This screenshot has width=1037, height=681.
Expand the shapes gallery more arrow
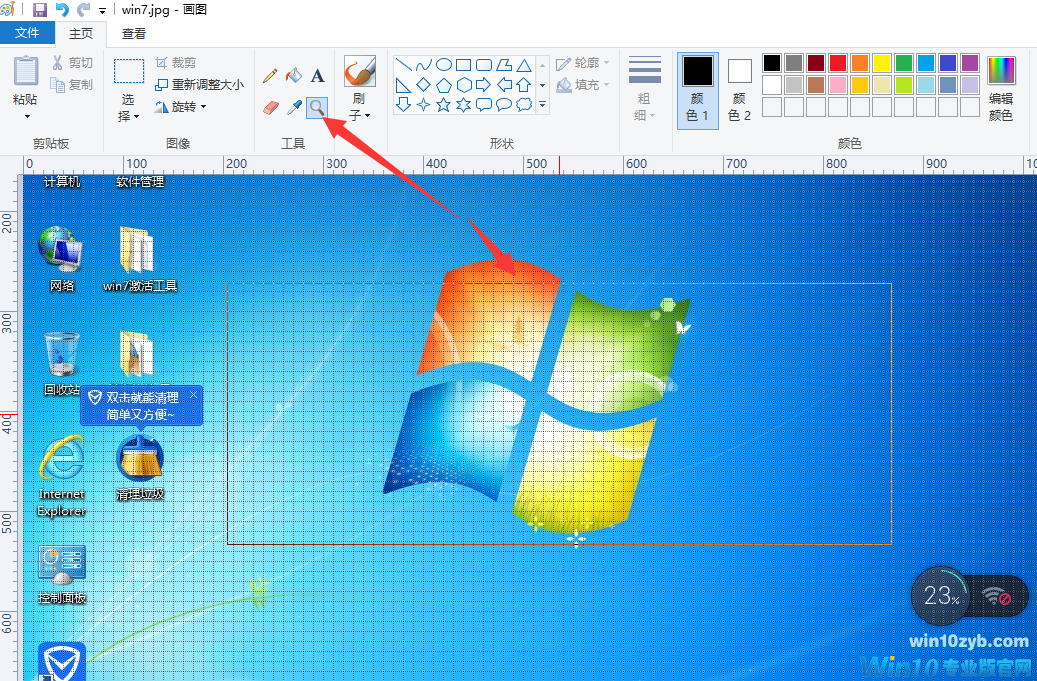[542, 104]
